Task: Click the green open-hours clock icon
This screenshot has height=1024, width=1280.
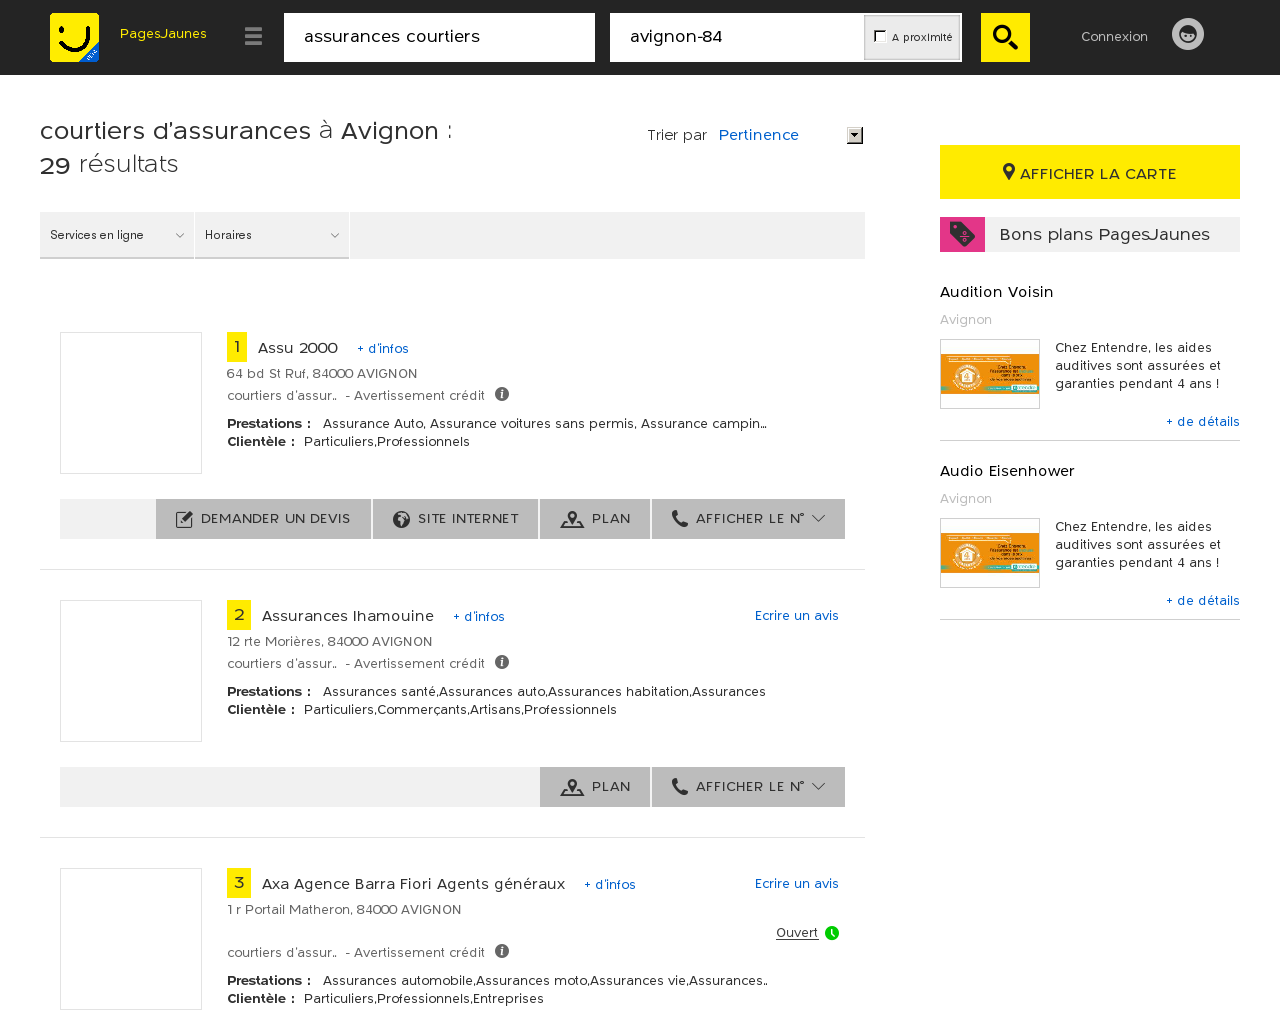Action: (832, 933)
